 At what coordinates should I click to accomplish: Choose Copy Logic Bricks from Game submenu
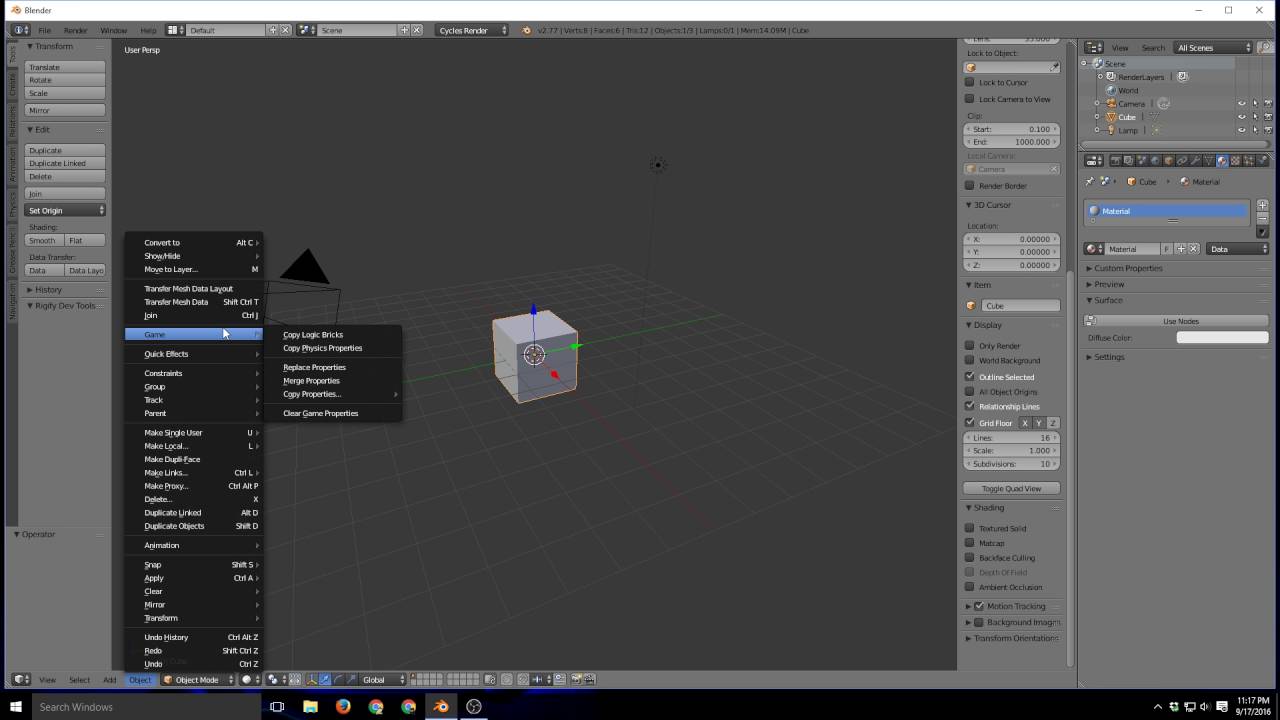[x=313, y=335]
